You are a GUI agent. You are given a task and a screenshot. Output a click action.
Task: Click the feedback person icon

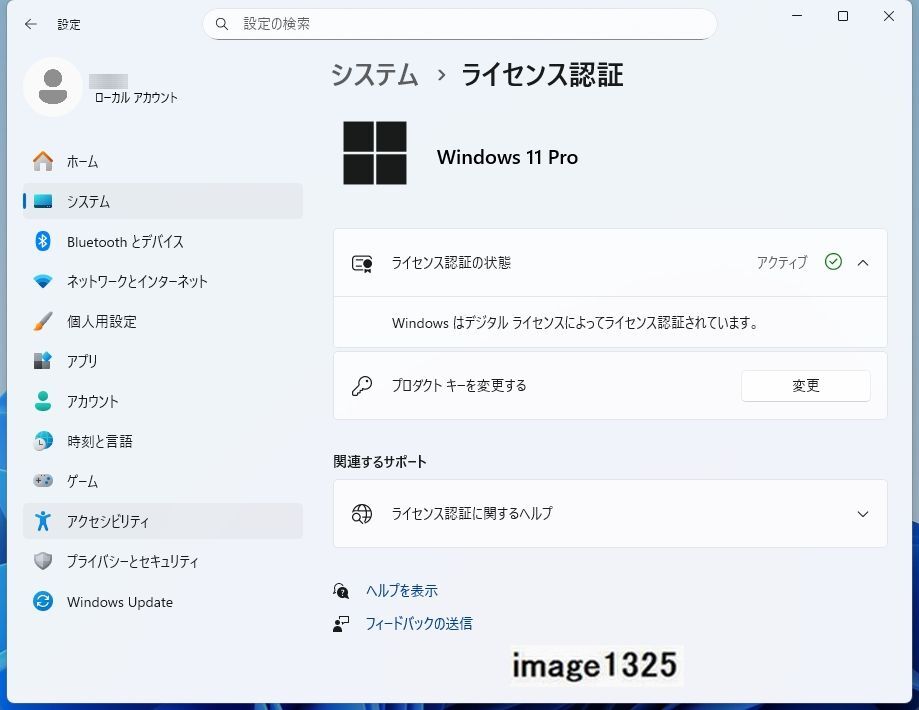pyautogui.click(x=341, y=624)
